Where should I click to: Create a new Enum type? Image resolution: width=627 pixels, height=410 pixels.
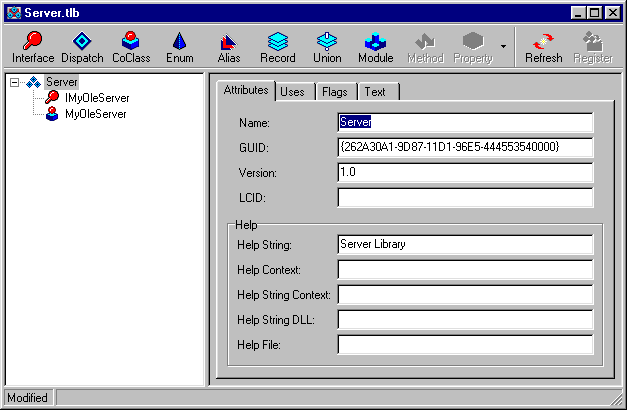[179, 47]
